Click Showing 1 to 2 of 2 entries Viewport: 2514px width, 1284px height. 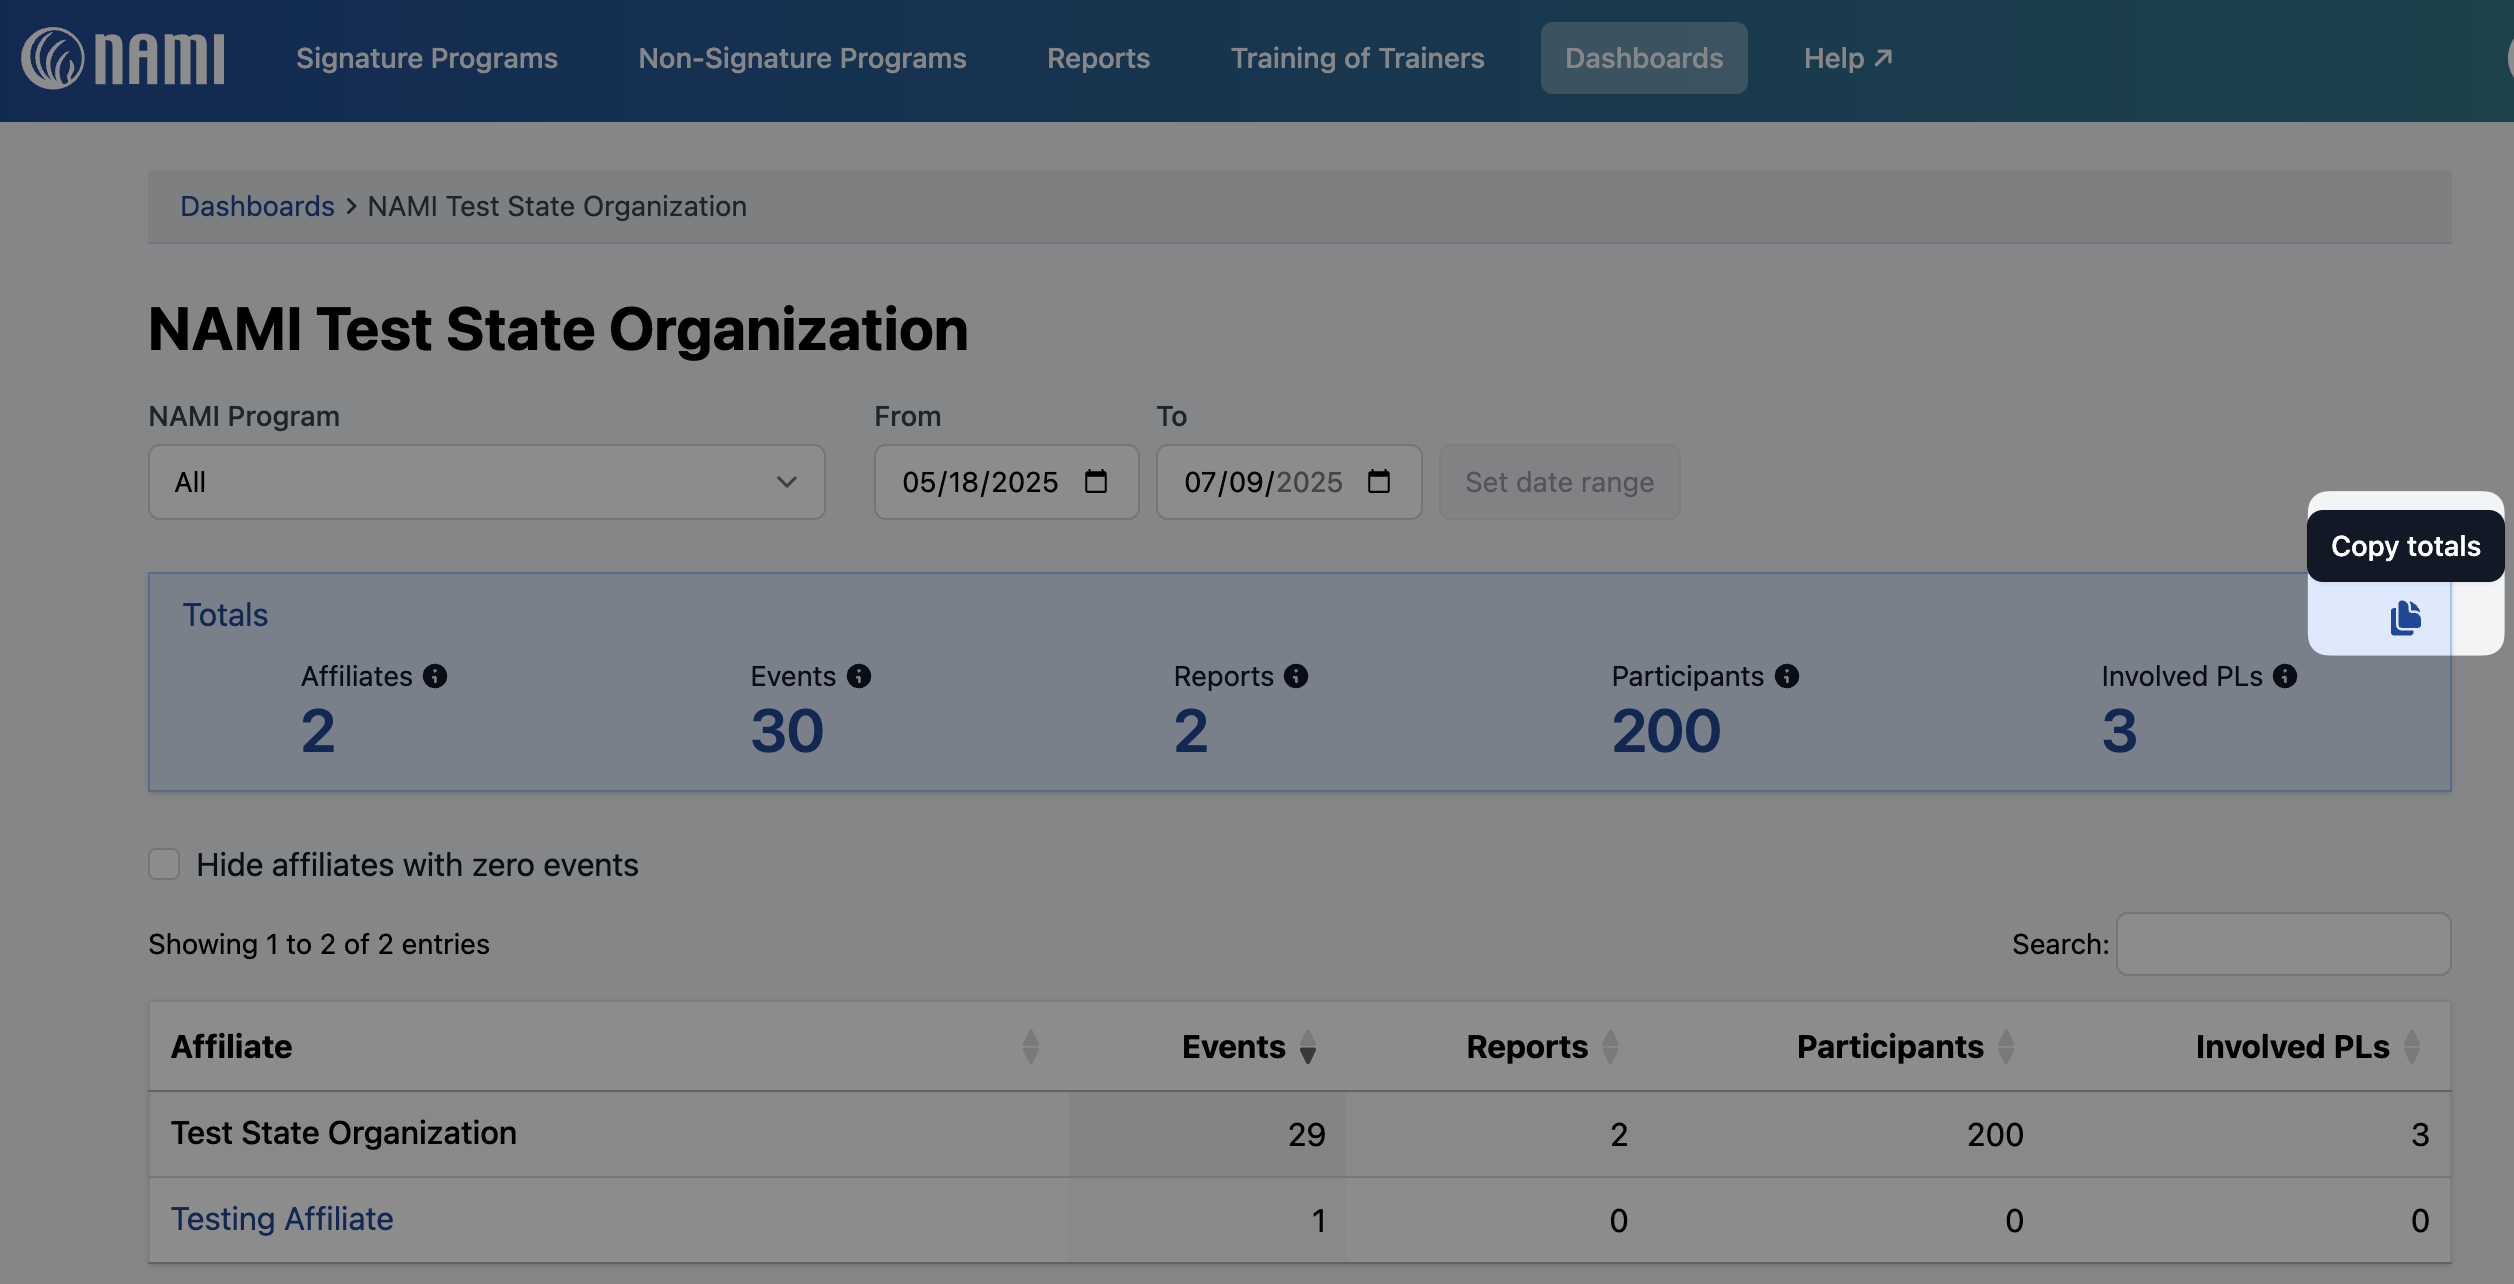click(x=319, y=944)
